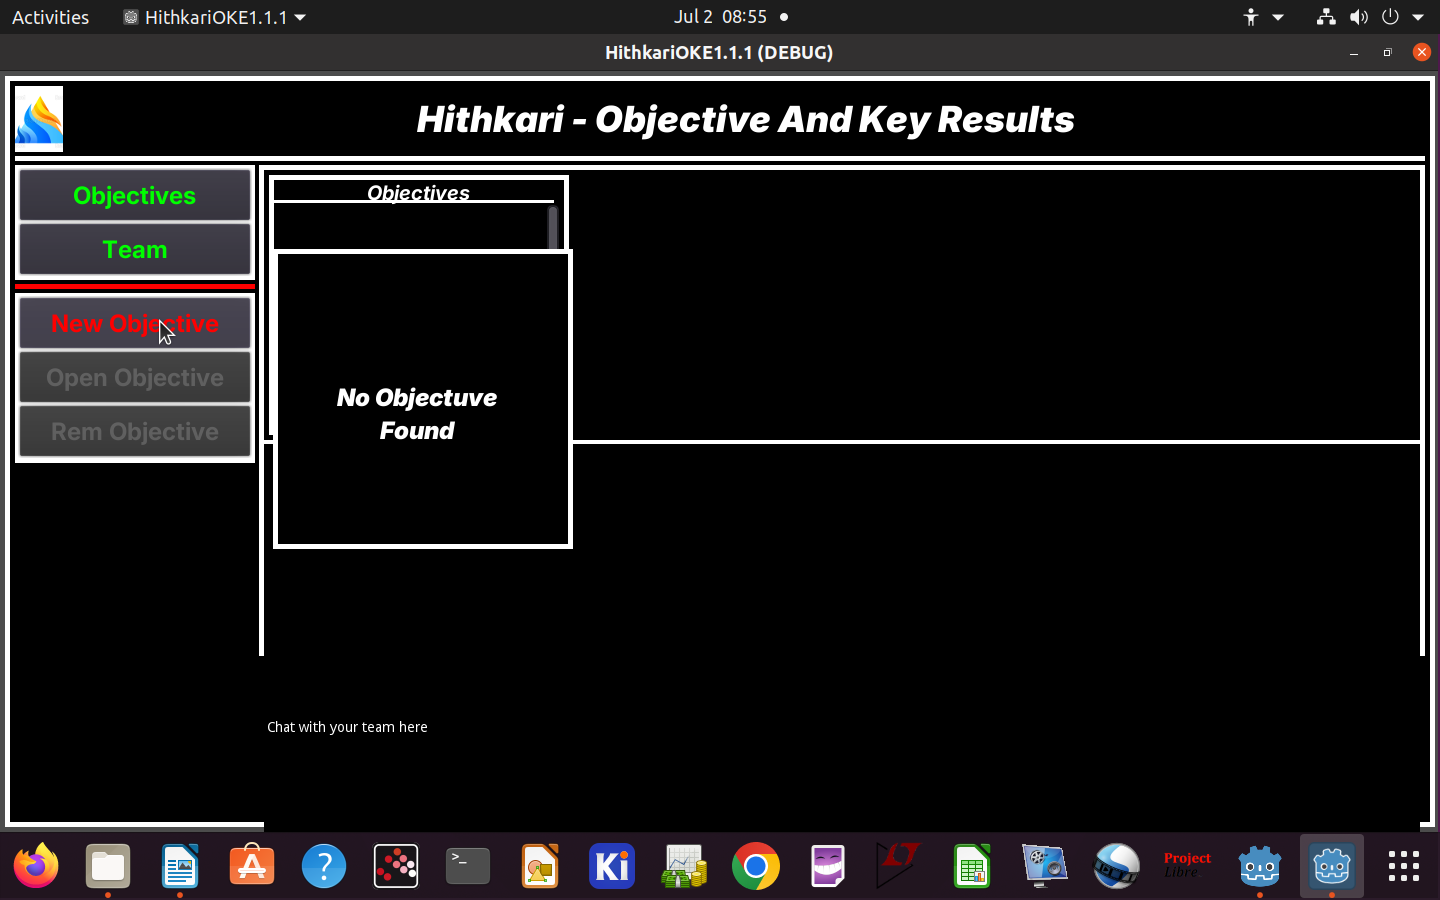The height and width of the screenshot is (900, 1440).
Task: Create a New Objective
Action: (135, 323)
